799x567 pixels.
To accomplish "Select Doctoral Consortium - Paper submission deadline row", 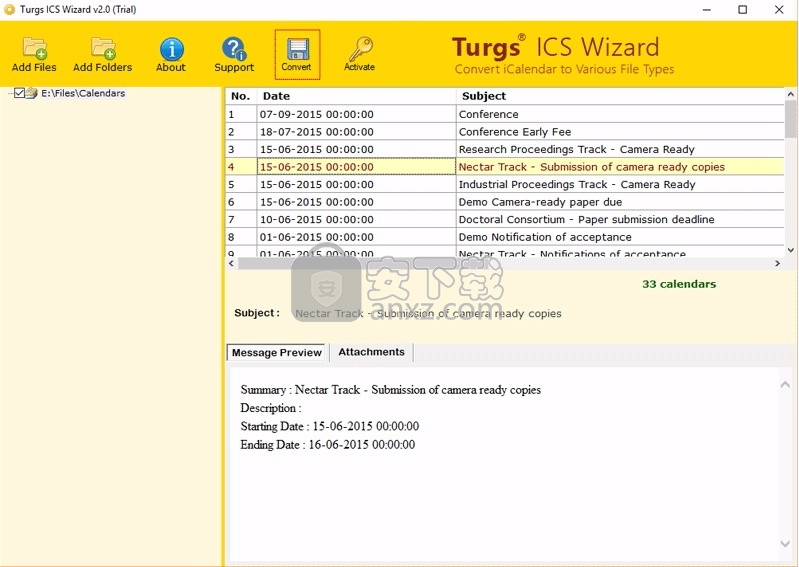I will pyautogui.click(x=505, y=220).
